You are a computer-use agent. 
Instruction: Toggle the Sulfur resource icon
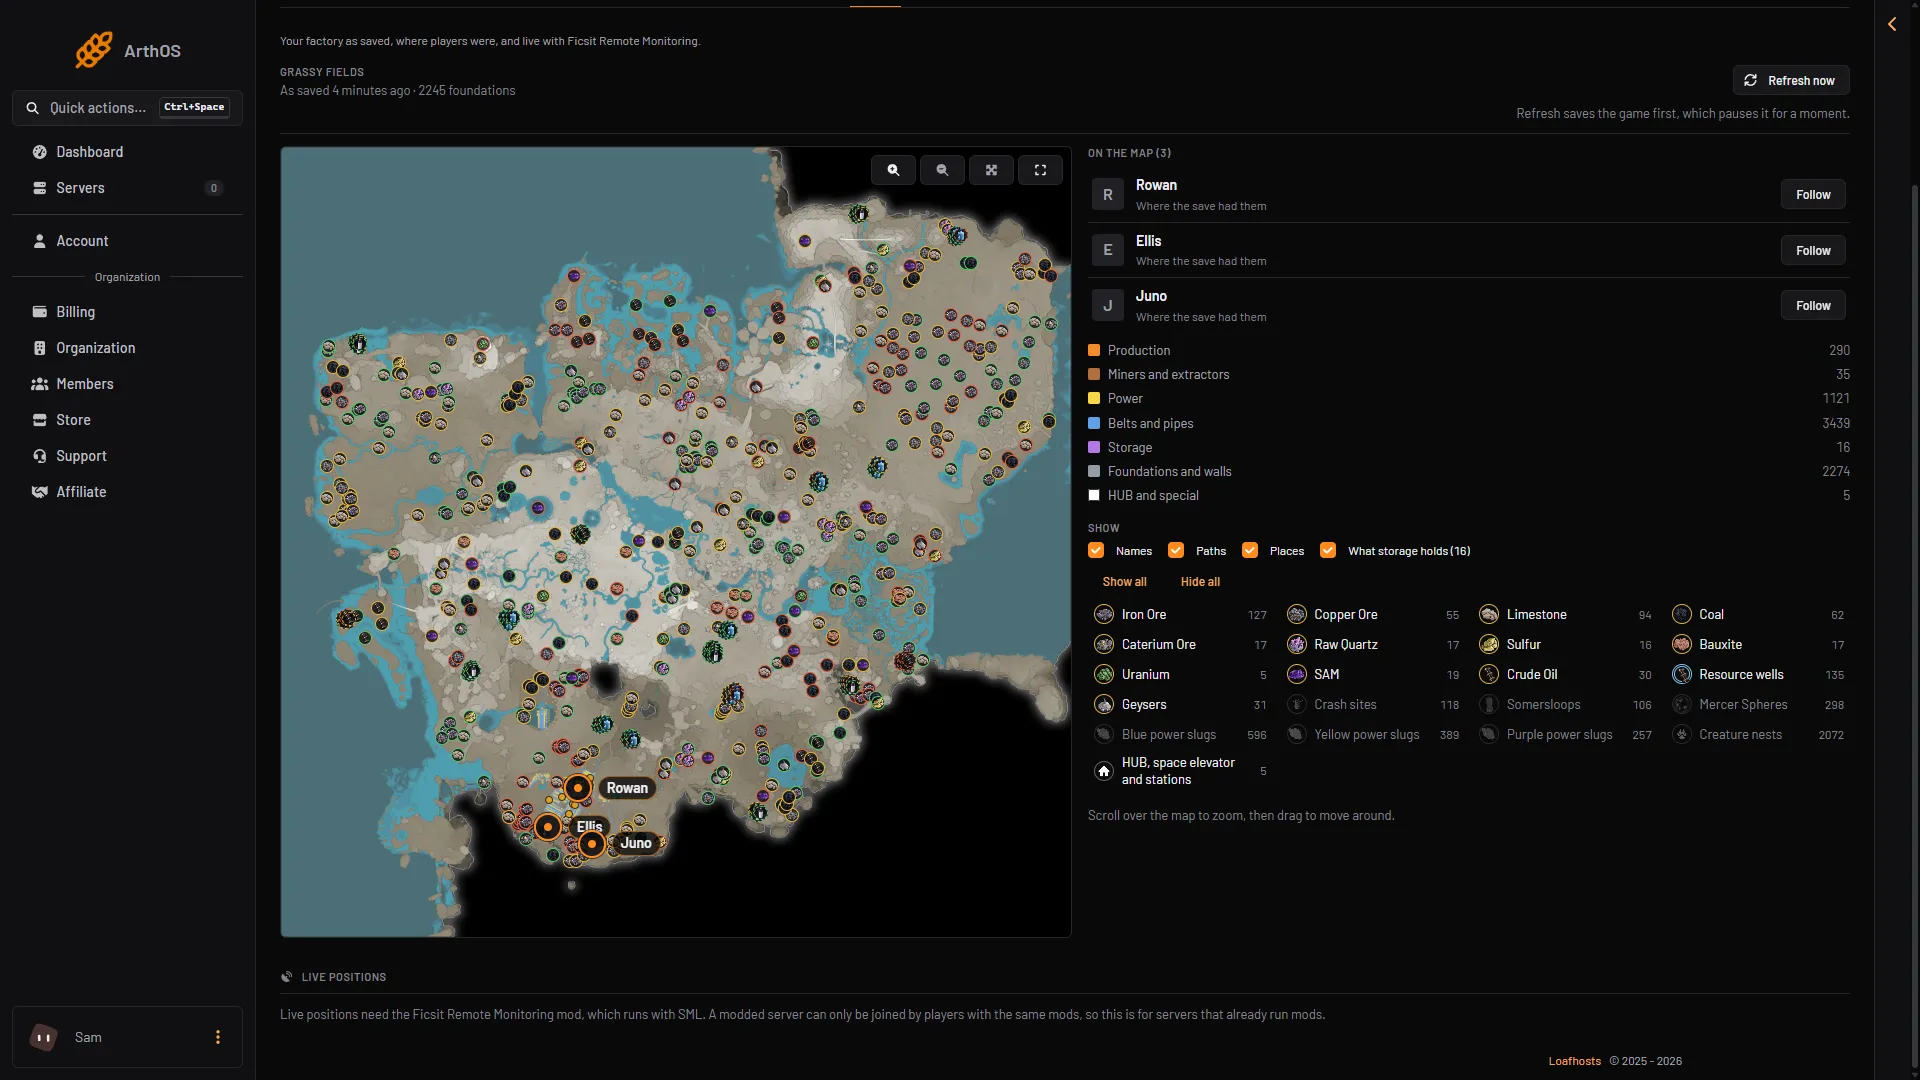click(1489, 645)
